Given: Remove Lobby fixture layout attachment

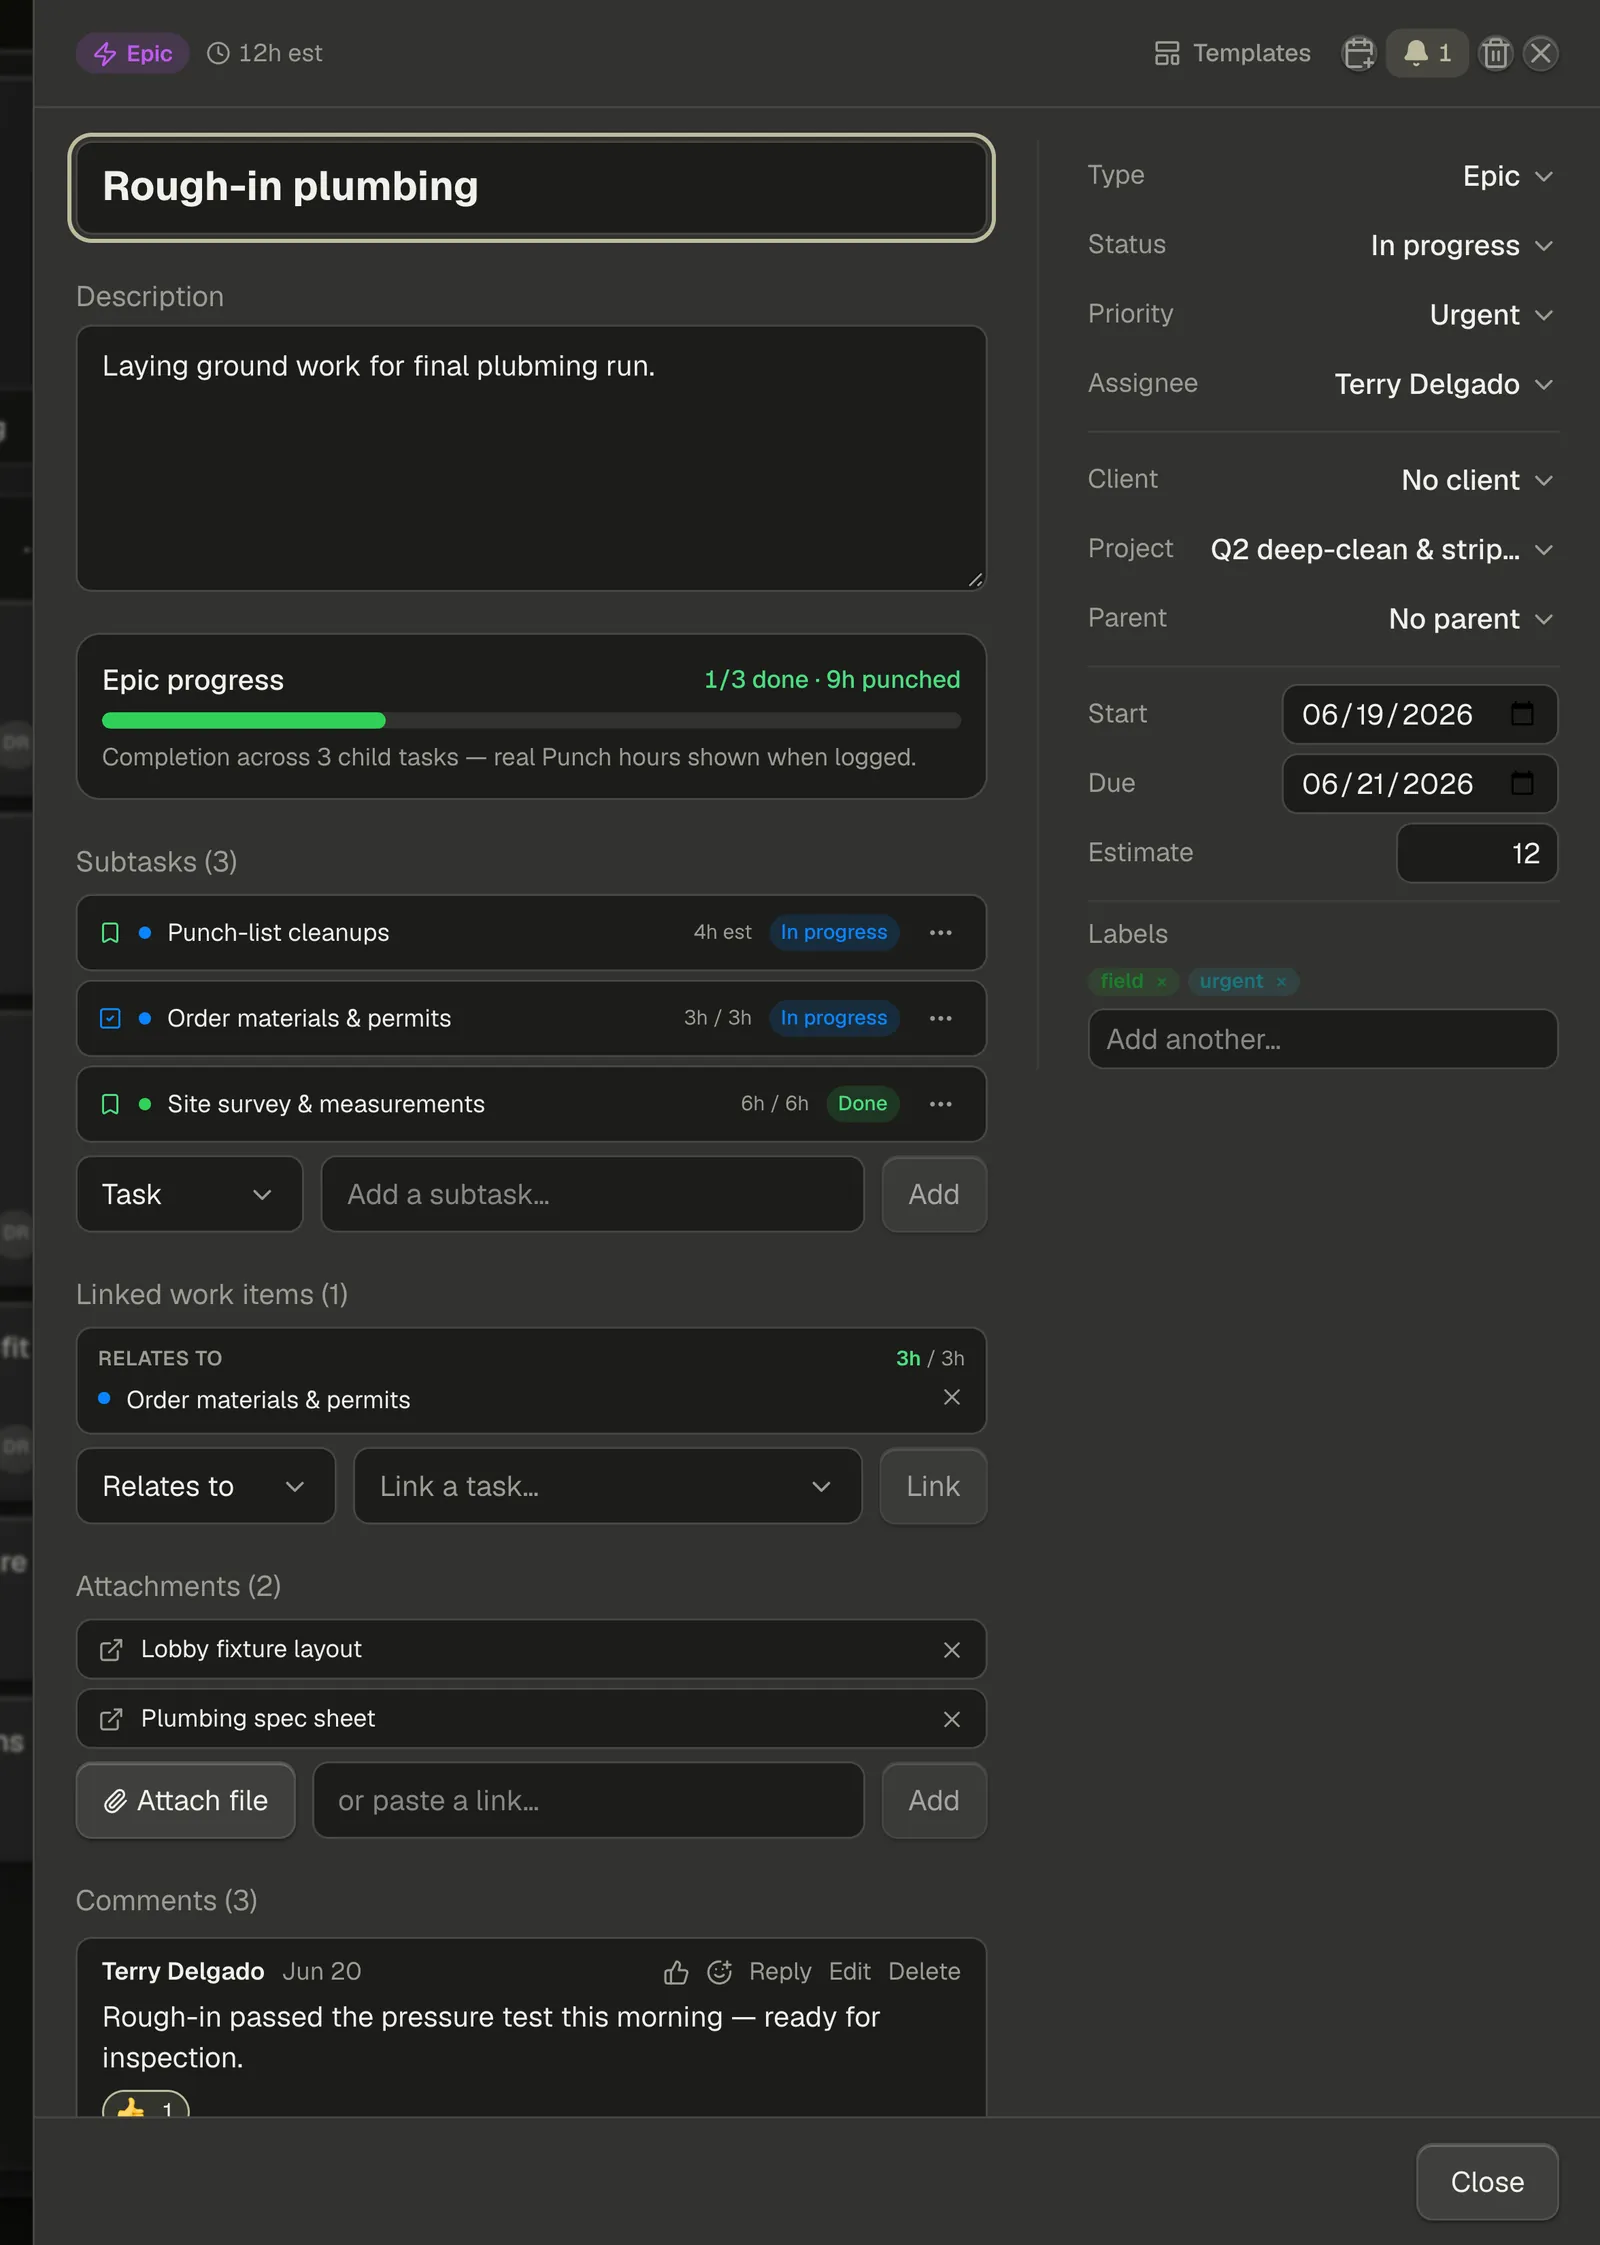Looking at the screenshot, I should click(952, 1650).
